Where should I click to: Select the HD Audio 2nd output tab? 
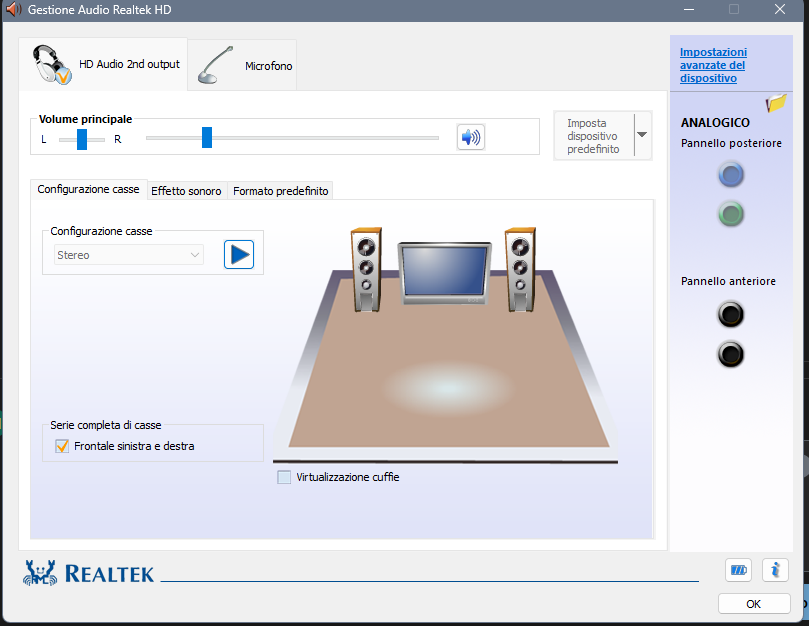pos(103,65)
